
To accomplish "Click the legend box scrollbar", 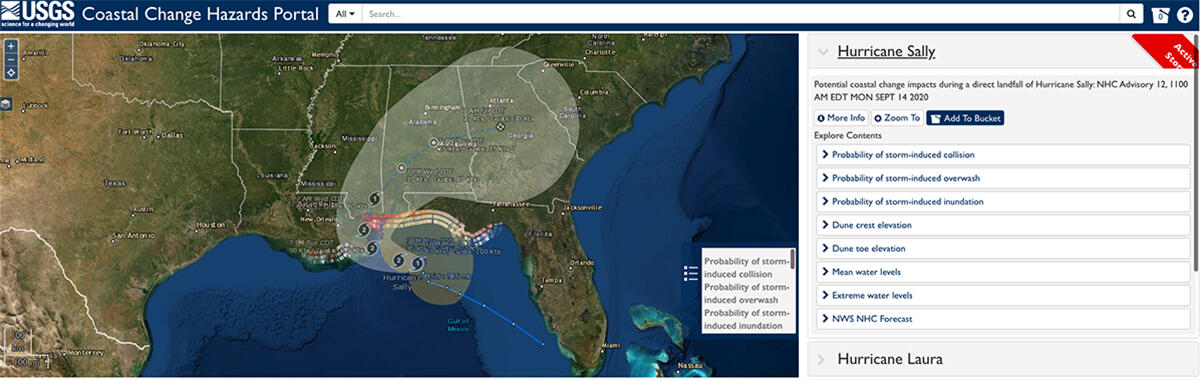I will coord(793,260).
